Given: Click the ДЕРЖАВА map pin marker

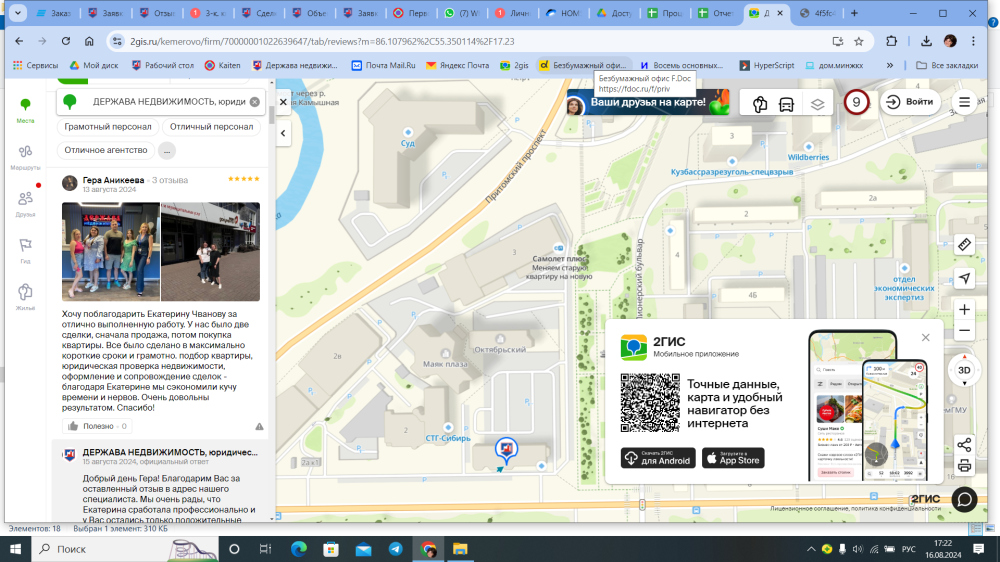Looking at the screenshot, I should 506,449.
